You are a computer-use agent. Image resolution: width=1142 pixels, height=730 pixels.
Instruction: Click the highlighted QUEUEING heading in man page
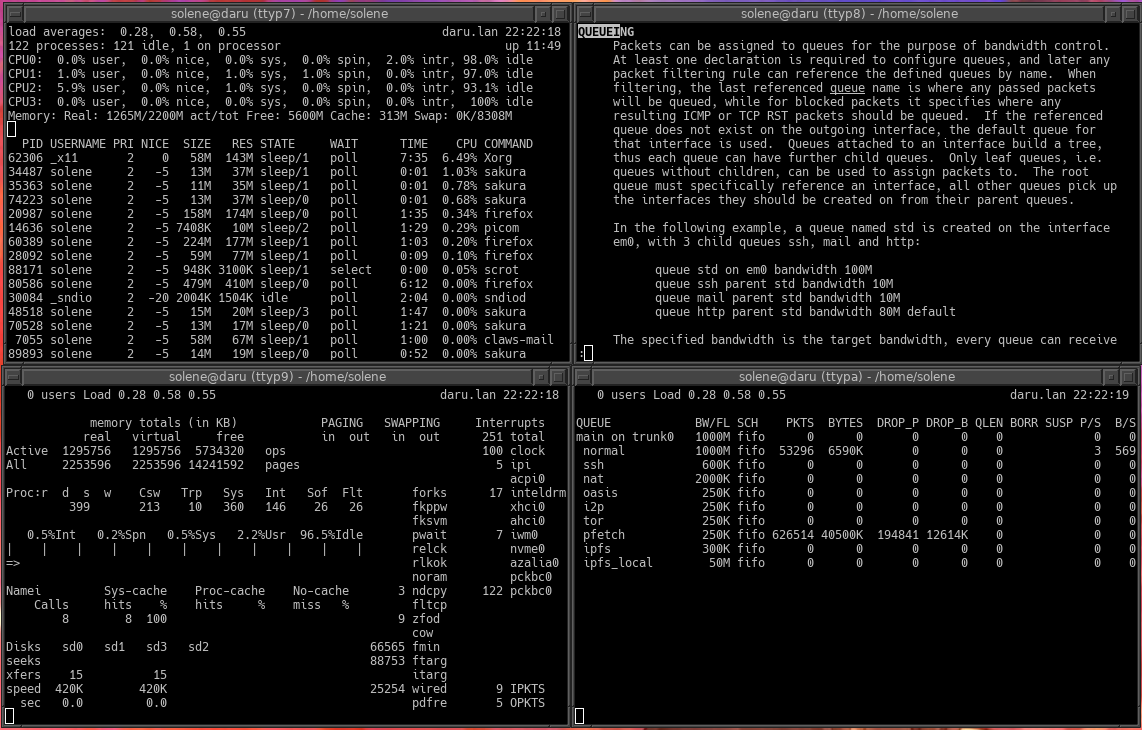coord(599,32)
